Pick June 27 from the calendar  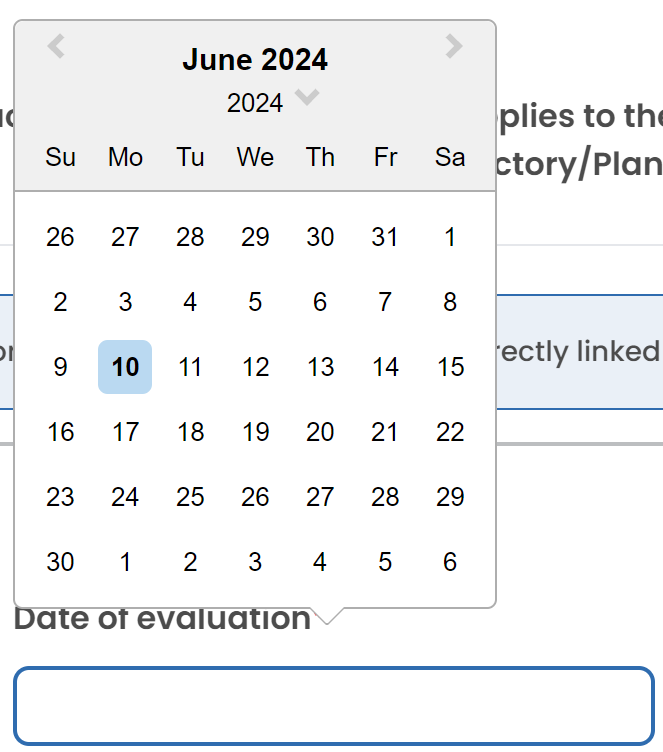click(320, 497)
